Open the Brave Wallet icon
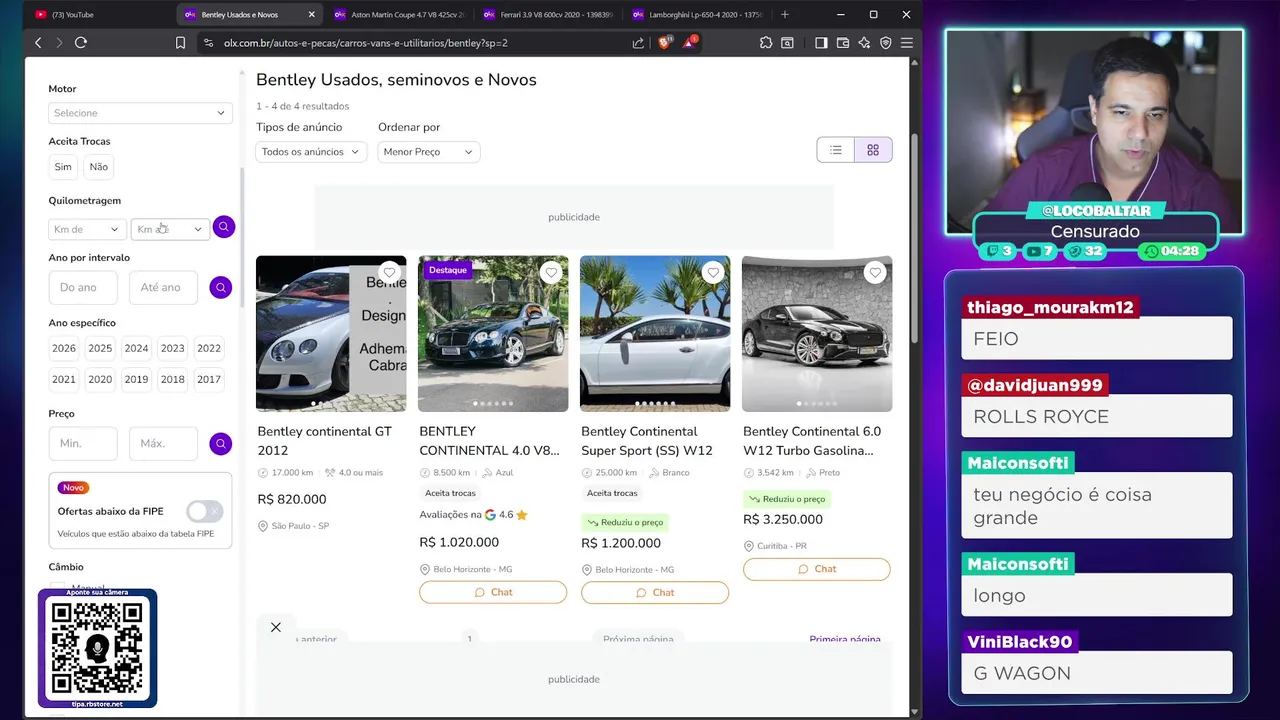1280x720 pixels. (843, 43)
